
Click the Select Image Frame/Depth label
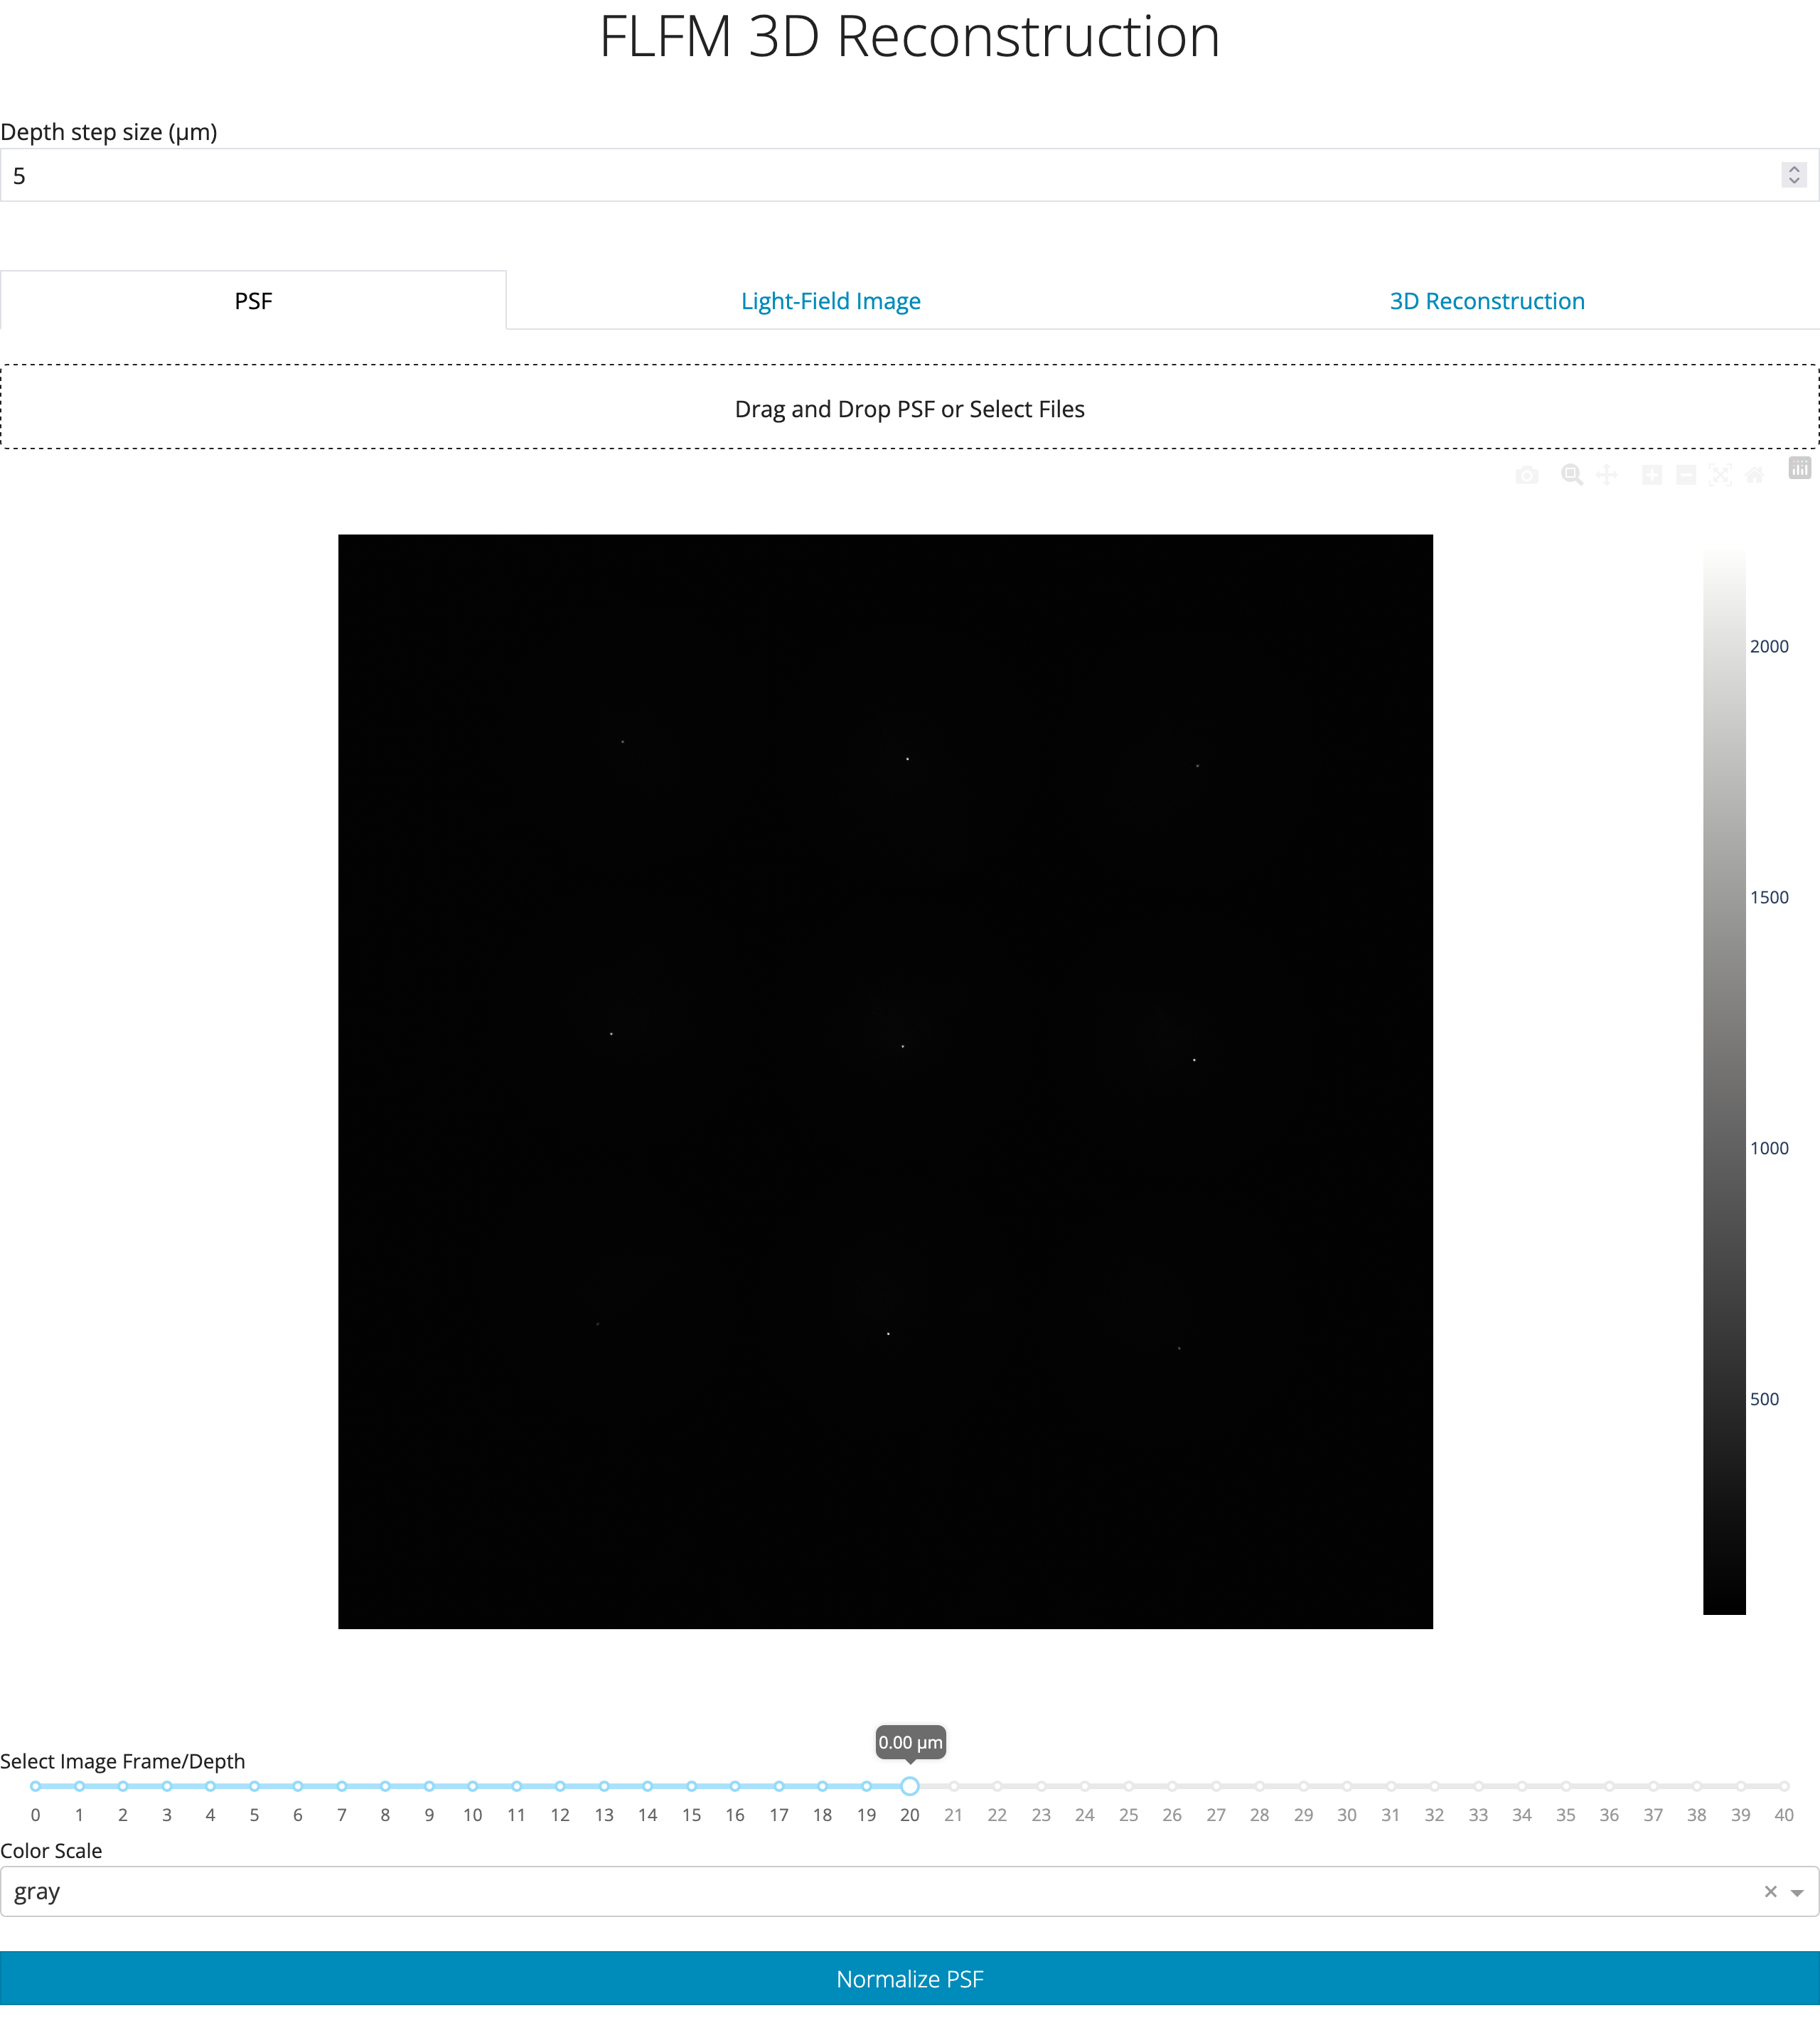pyautogui.click(x=122, y=1761)
